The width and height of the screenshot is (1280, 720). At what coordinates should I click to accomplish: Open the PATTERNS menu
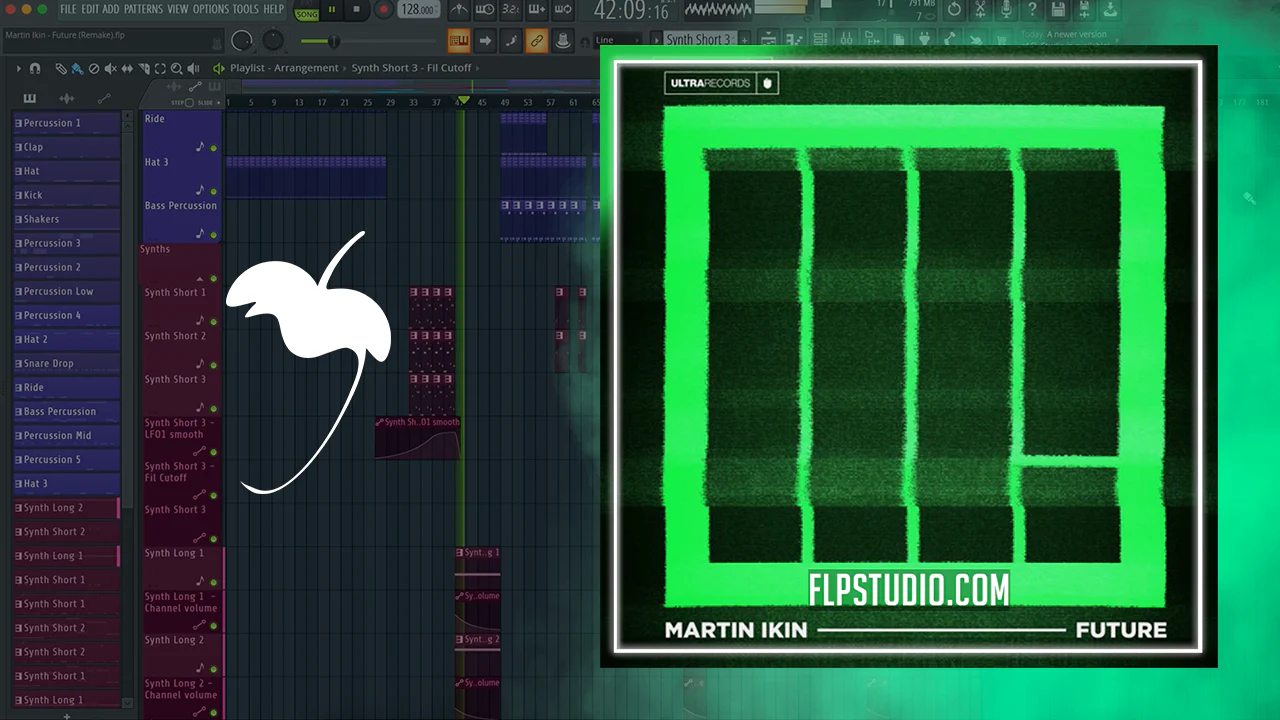point(144,9)
